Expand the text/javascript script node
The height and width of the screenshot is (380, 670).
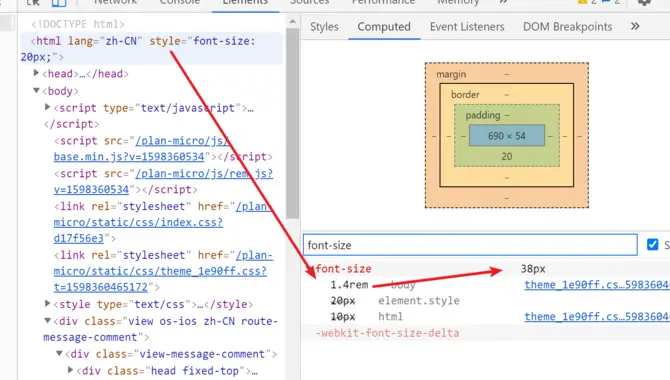(47, 107)
